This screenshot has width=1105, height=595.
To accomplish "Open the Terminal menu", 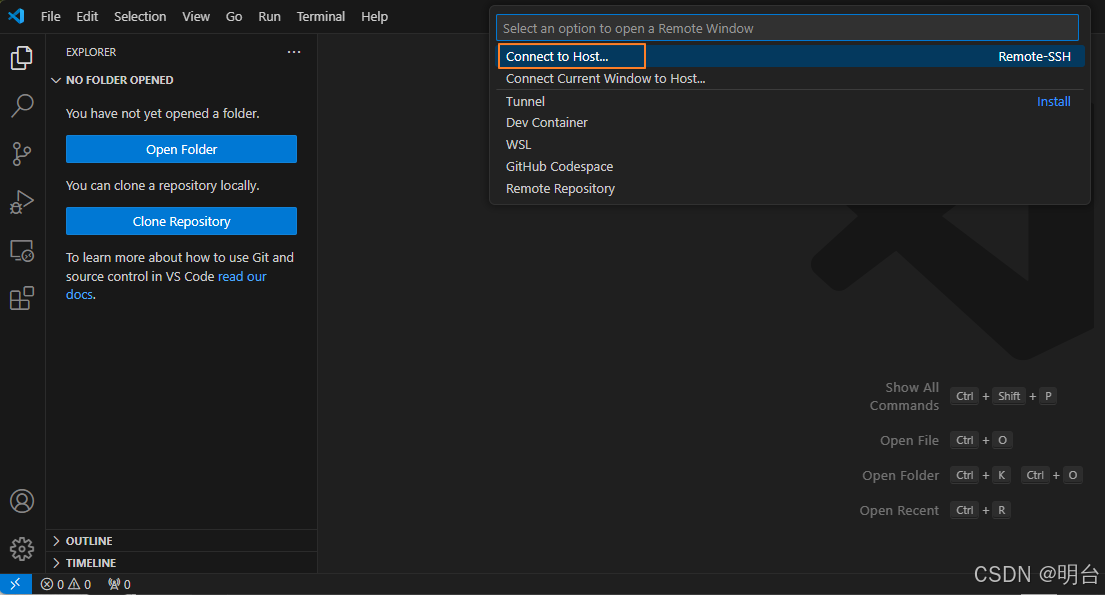I will pyautogui.click(x=321, y=16).
